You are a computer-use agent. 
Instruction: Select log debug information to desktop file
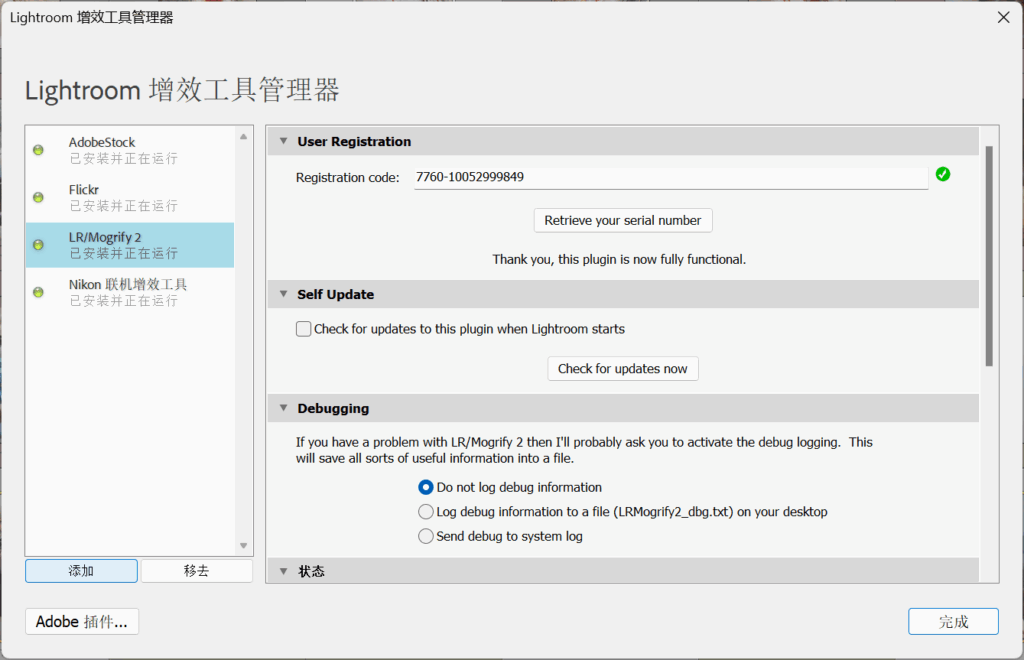(x=426, y=512)
